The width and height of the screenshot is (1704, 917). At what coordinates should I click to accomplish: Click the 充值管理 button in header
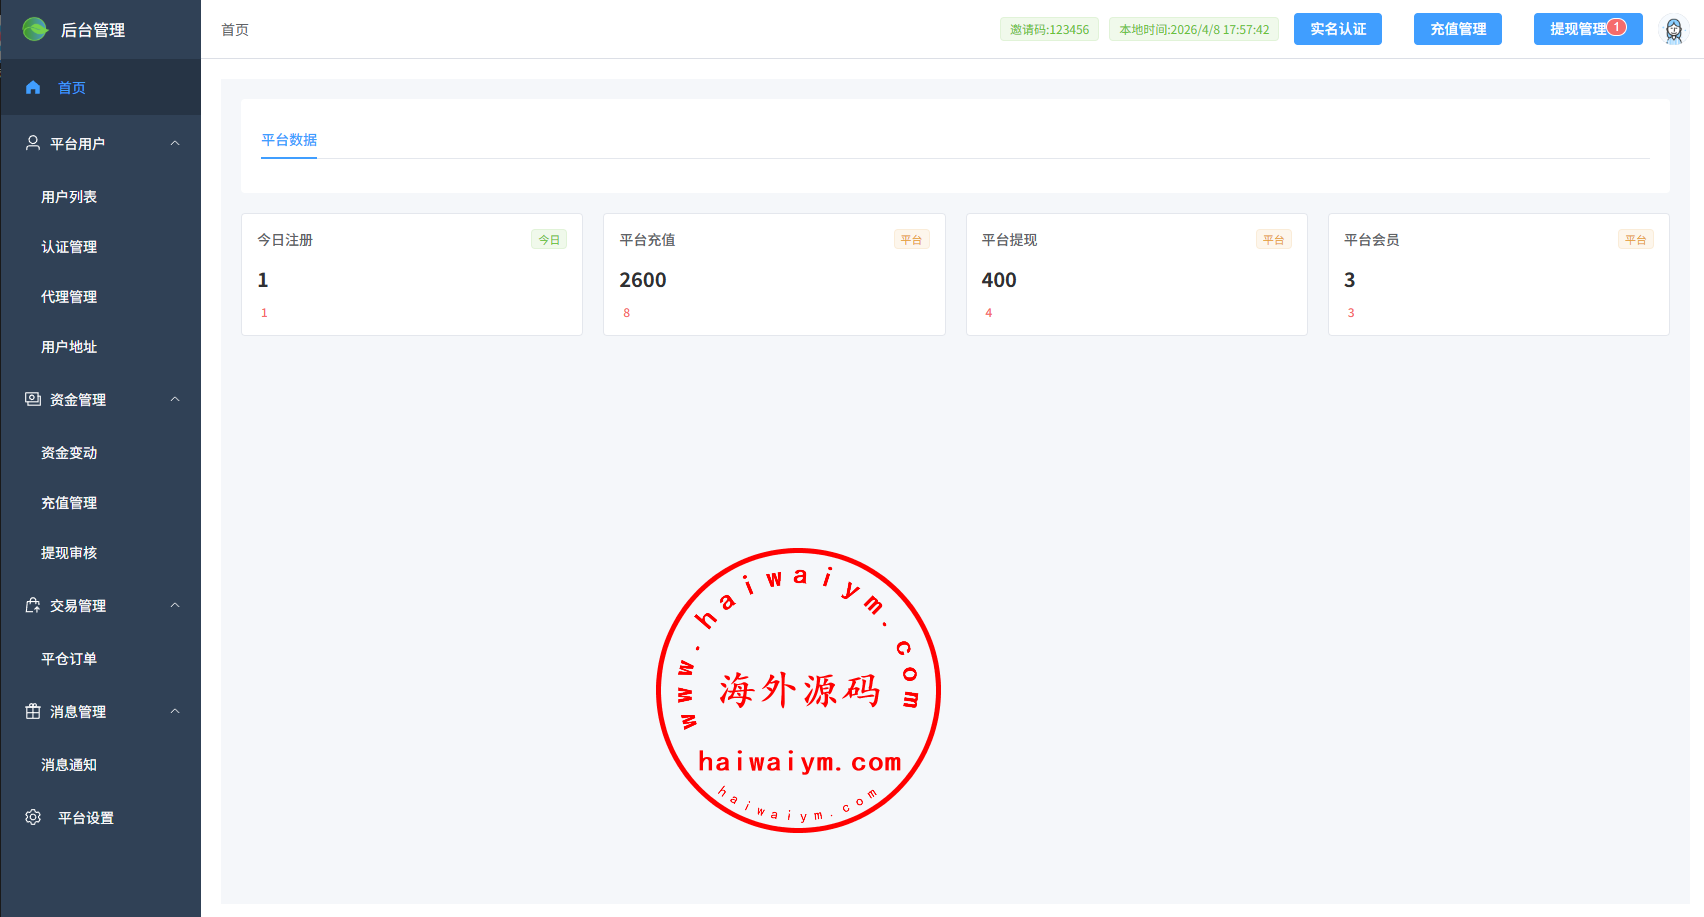(x=1457, y=29)
